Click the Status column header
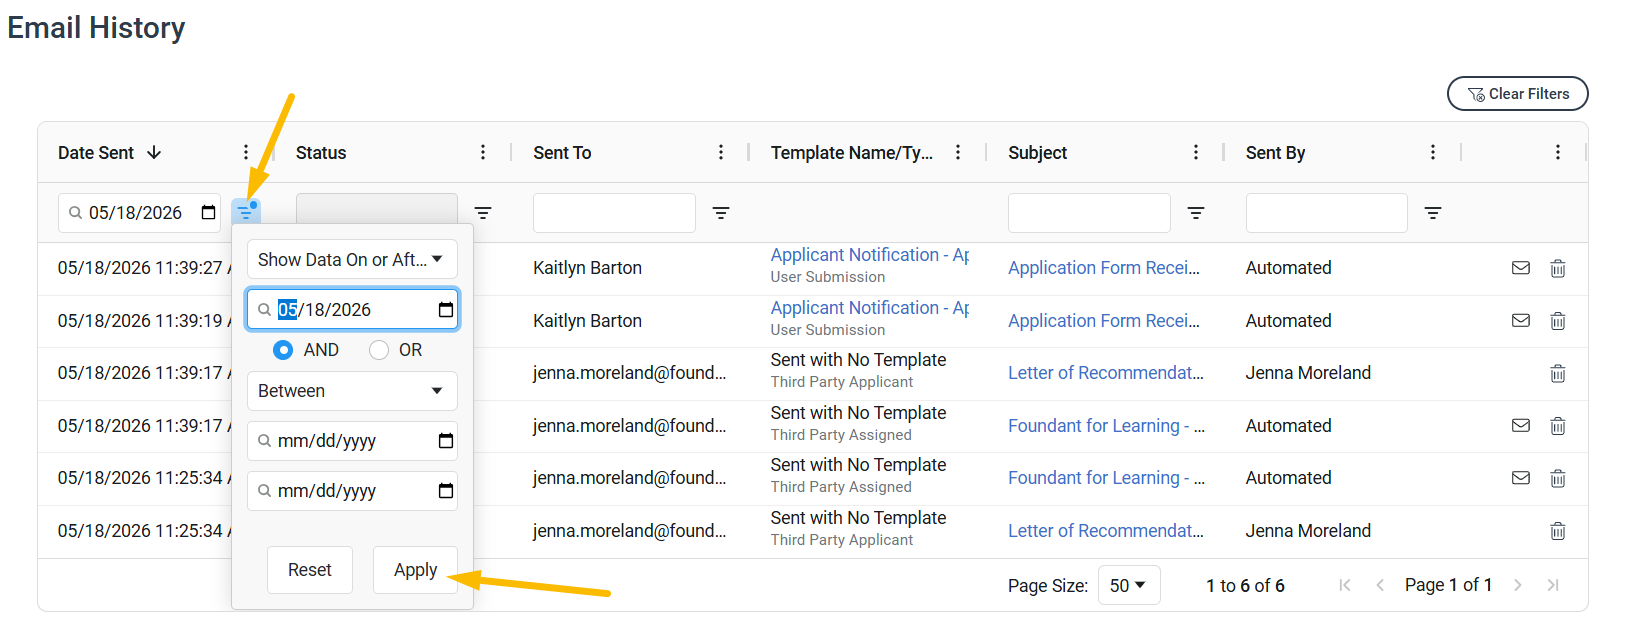Viewport: 1628px width, 629px height. (321, 153)
